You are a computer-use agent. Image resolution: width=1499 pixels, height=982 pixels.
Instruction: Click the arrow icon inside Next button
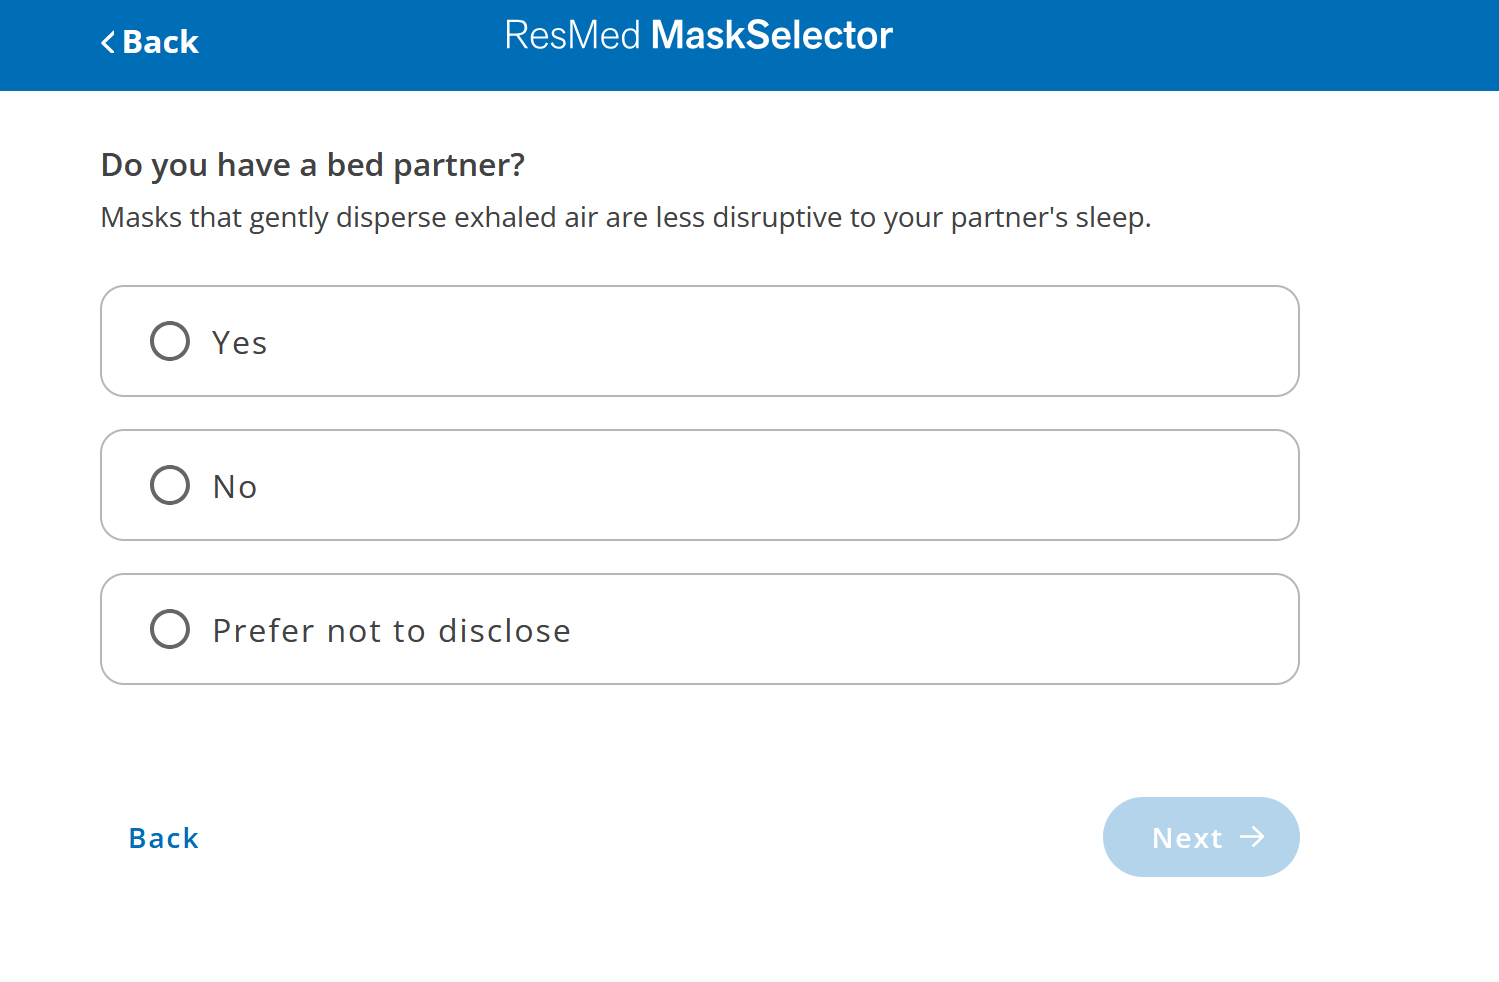[1253, 838]
